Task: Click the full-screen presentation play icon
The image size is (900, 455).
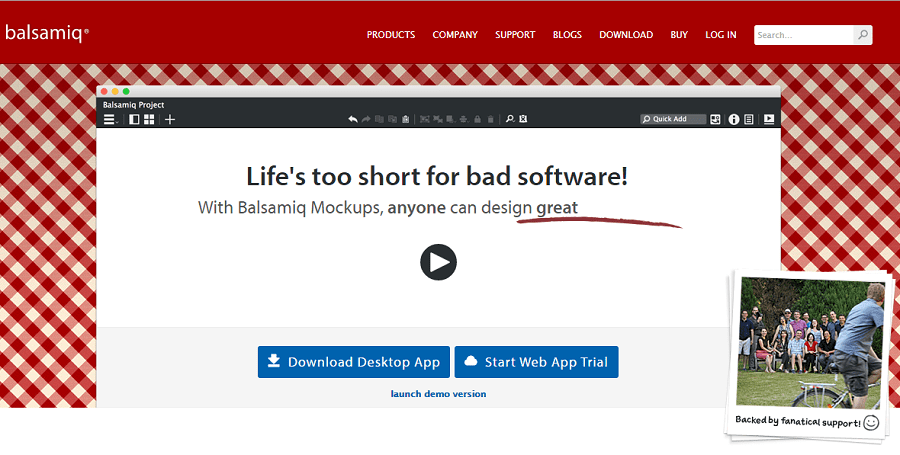Action: 769,119
